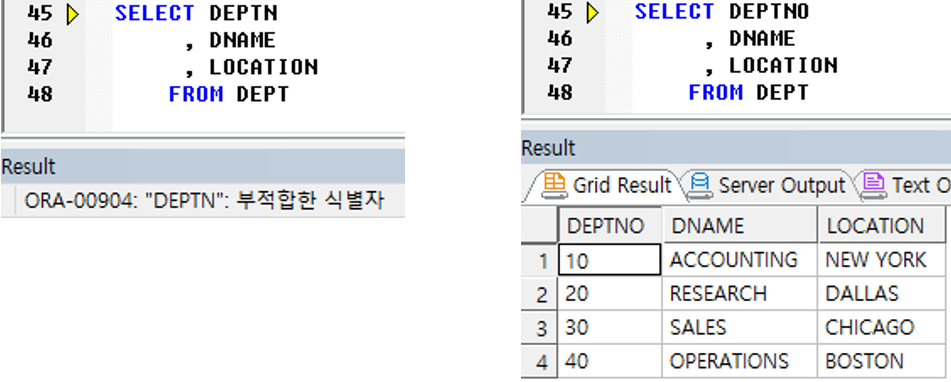Screen dimensions: 951x382
Task: Select the cell containing 20
Action: coord(610,294)
